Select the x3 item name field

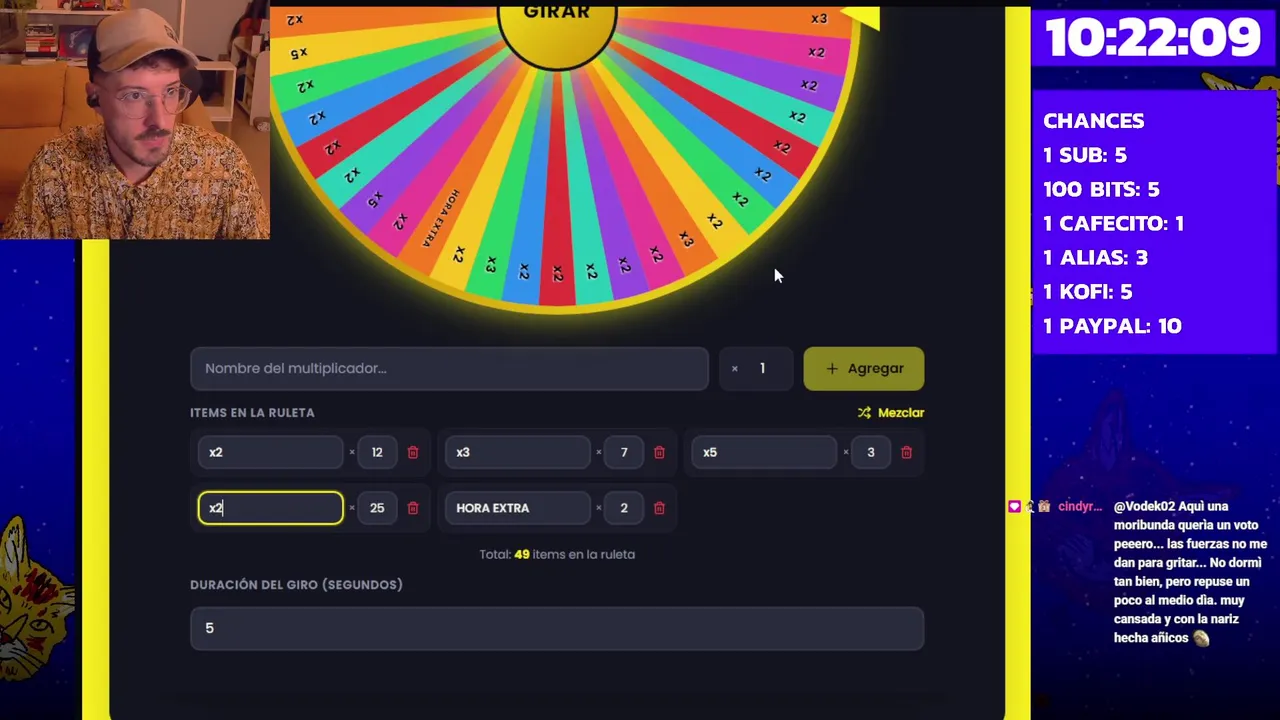[517, 452]
